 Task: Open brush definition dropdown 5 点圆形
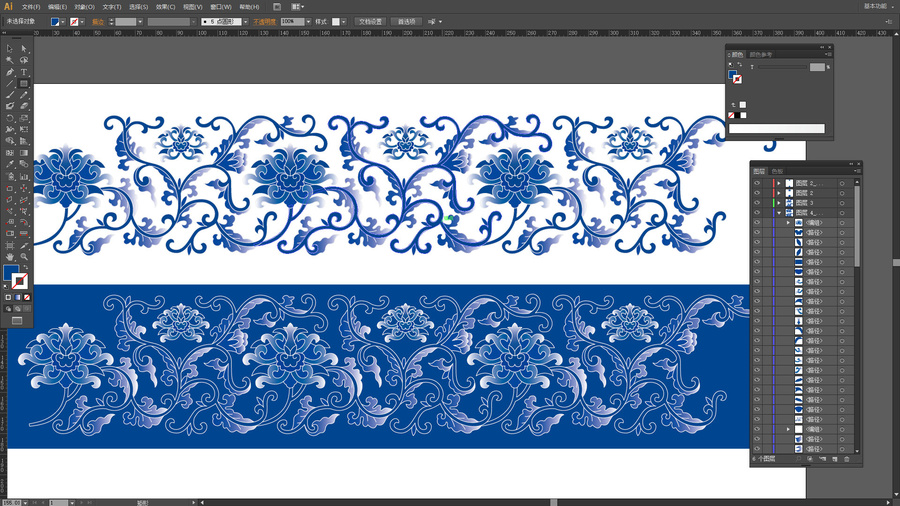point(246,22)
